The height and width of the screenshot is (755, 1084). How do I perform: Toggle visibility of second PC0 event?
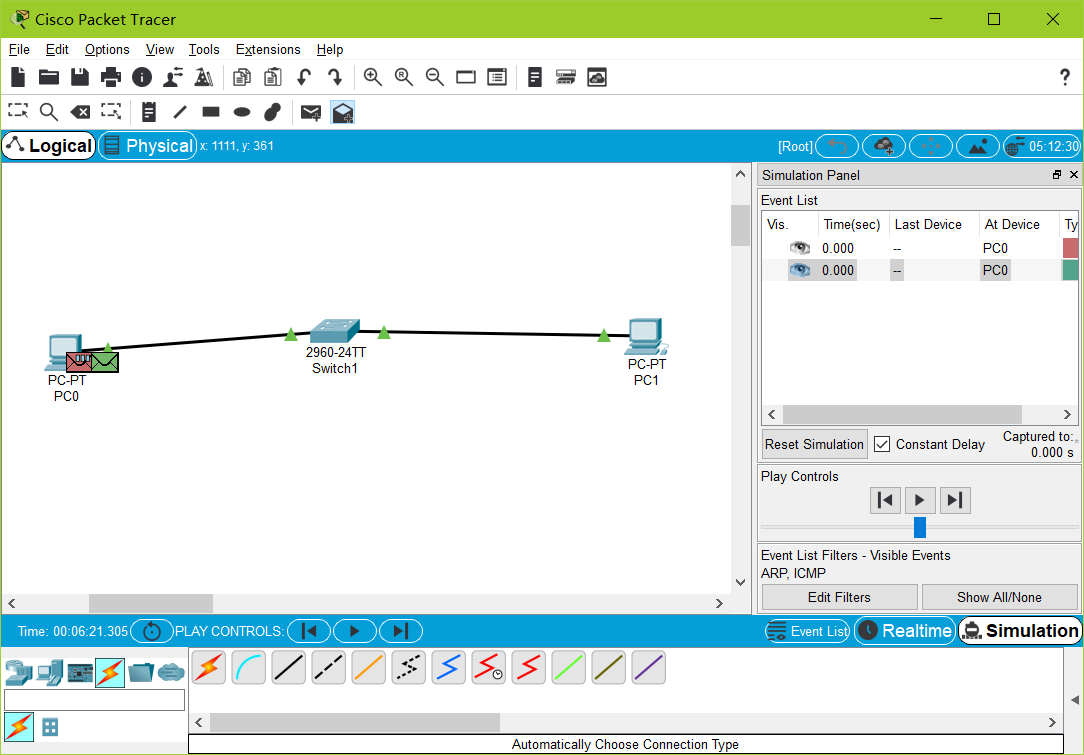coord(800,270)
